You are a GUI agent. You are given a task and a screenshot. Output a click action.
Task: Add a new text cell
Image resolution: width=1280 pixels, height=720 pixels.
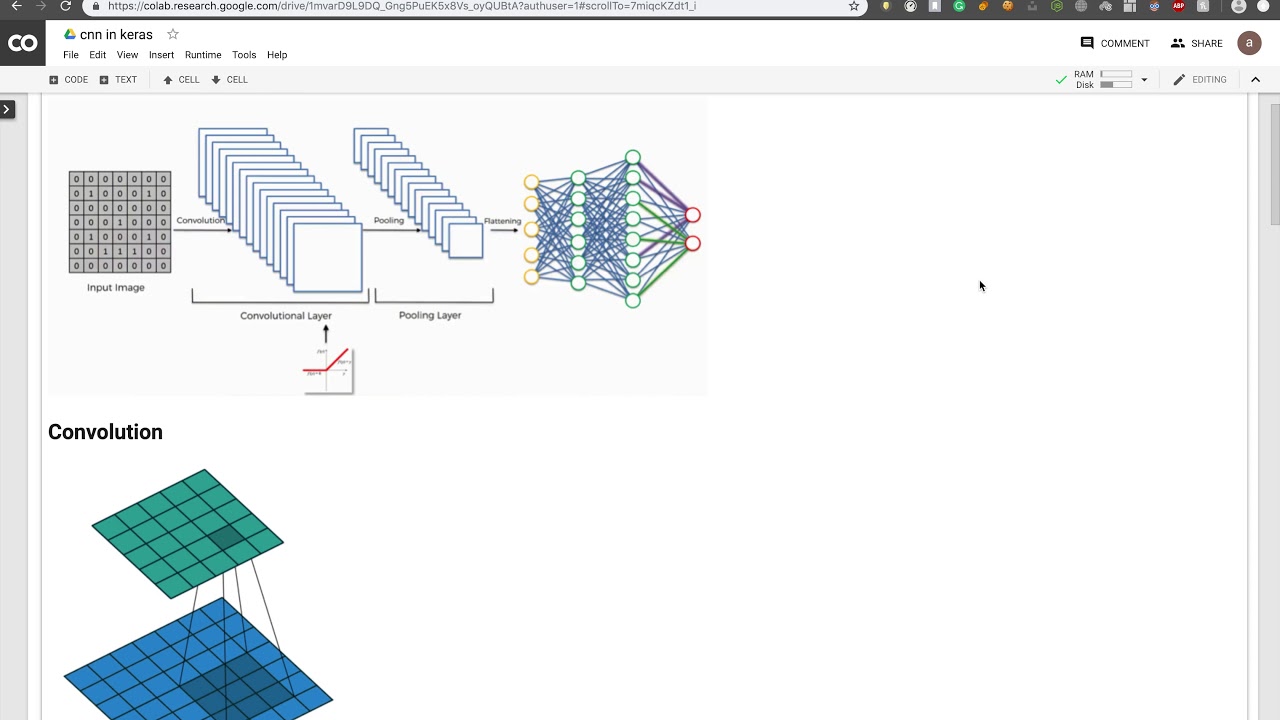(x=118, y=80)
